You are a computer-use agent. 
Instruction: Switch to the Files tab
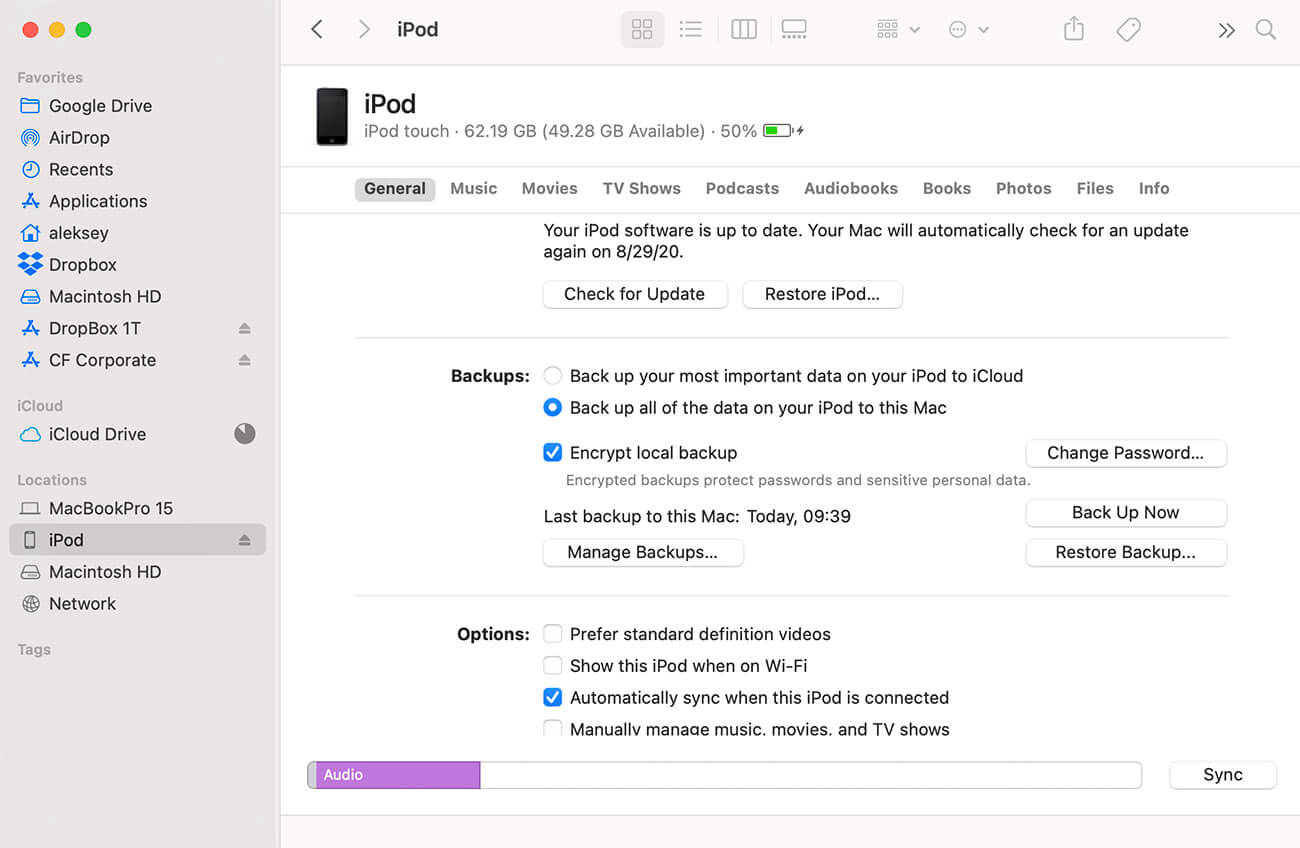point(1095,189)
